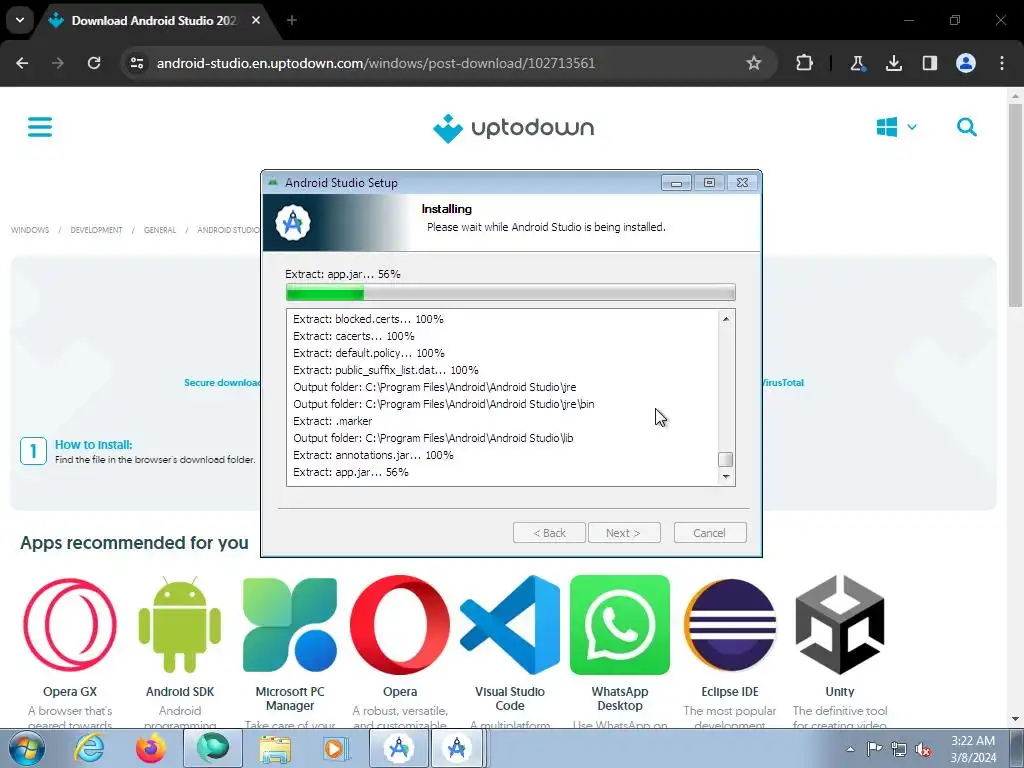
Task: Show browser downloads
Action: [894, 63]
